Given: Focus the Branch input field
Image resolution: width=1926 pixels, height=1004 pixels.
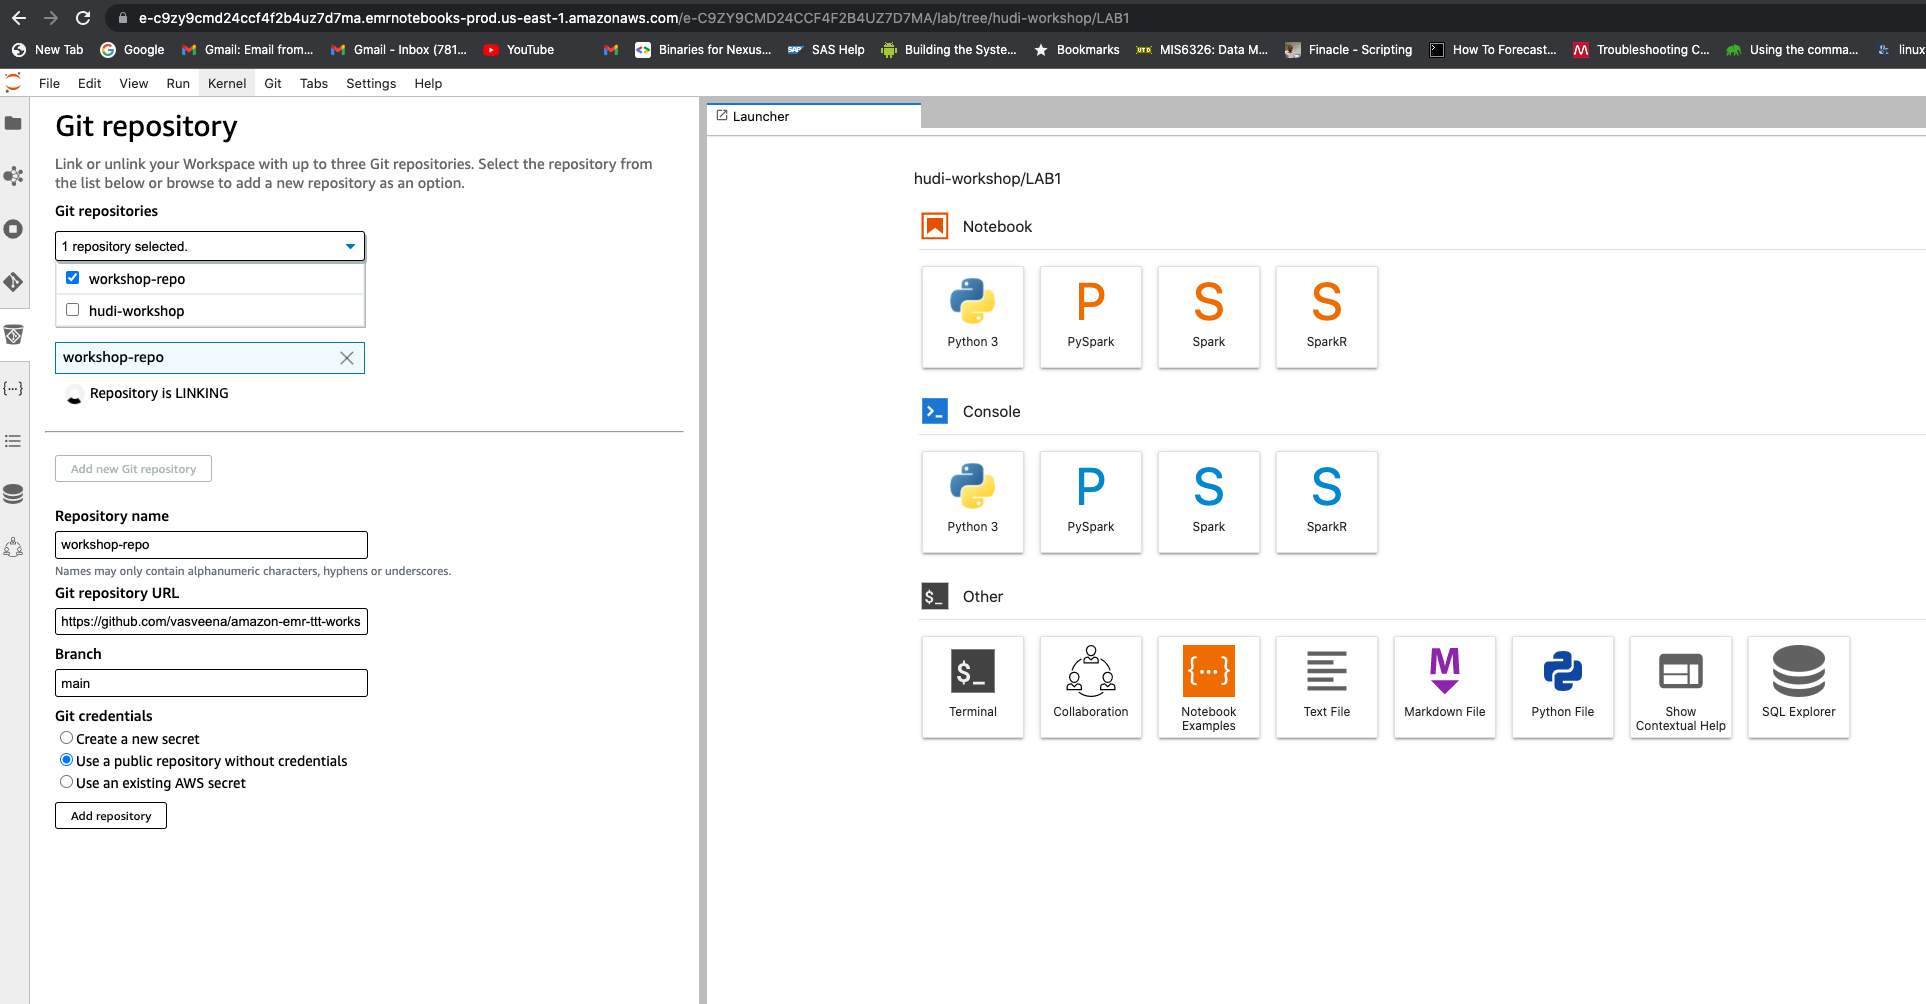Looking at the screenshot, I should tap(211, 683).
